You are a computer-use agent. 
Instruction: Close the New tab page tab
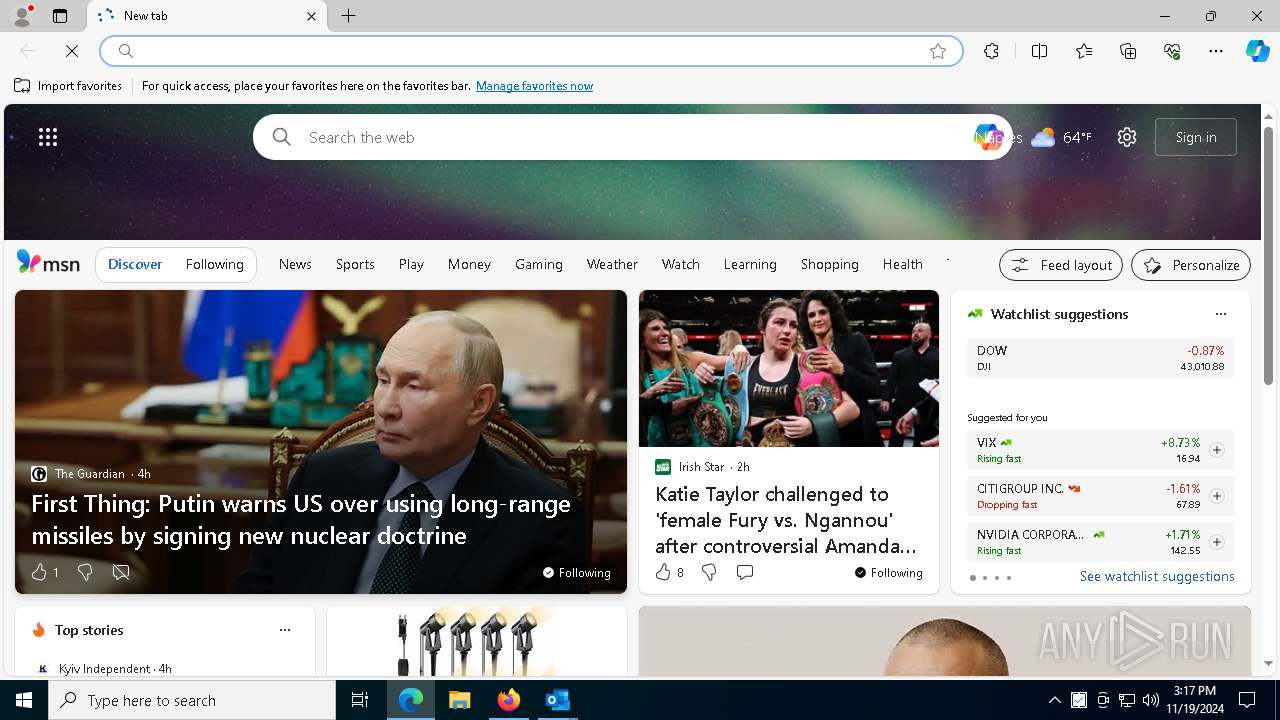[311, 16]
